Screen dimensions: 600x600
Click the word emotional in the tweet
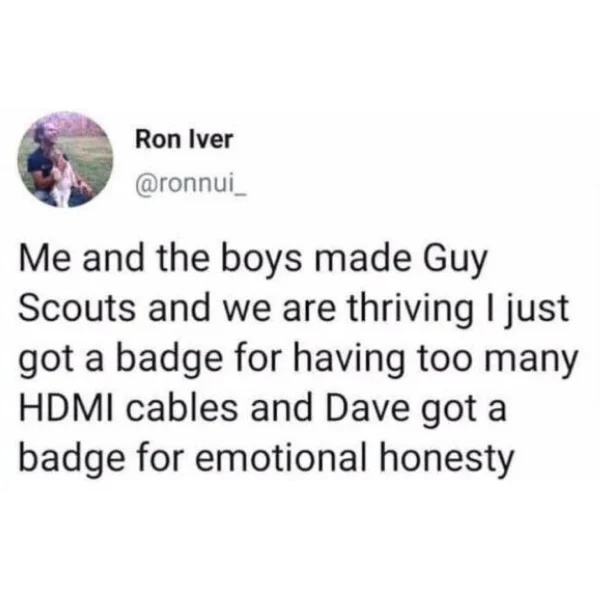click(279, 458)
